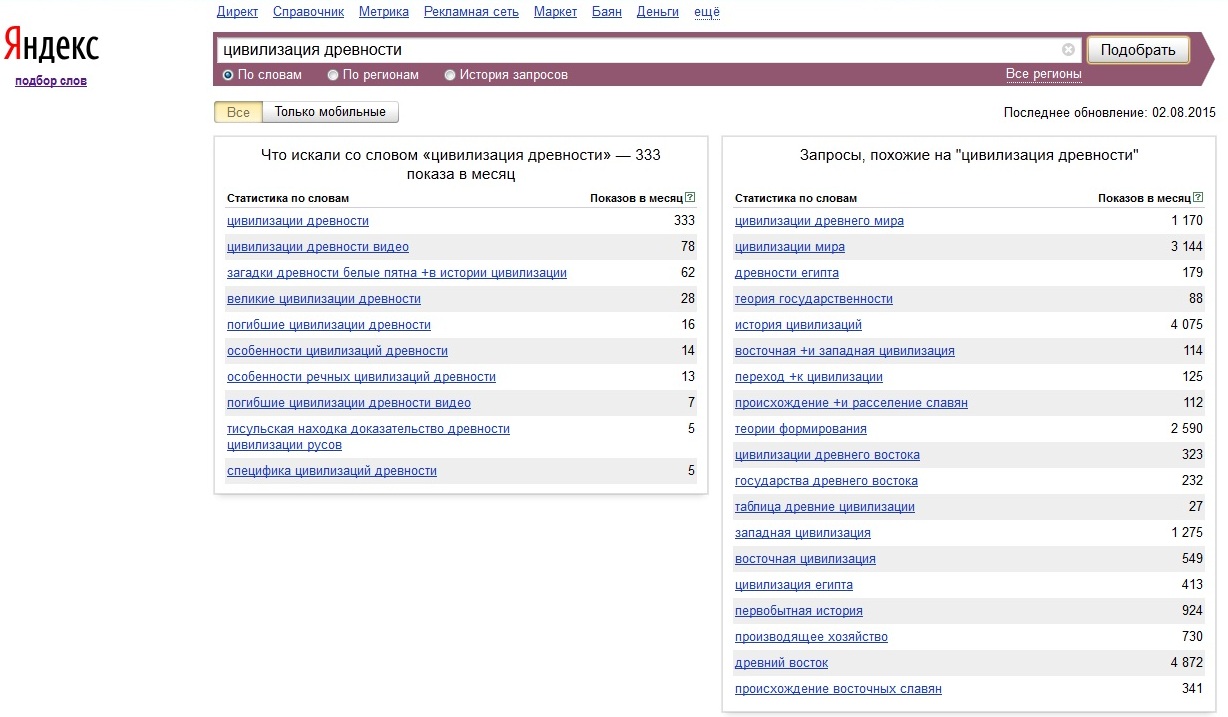
Task: Open query погибшие цивилизации древности
Action: 329,325
